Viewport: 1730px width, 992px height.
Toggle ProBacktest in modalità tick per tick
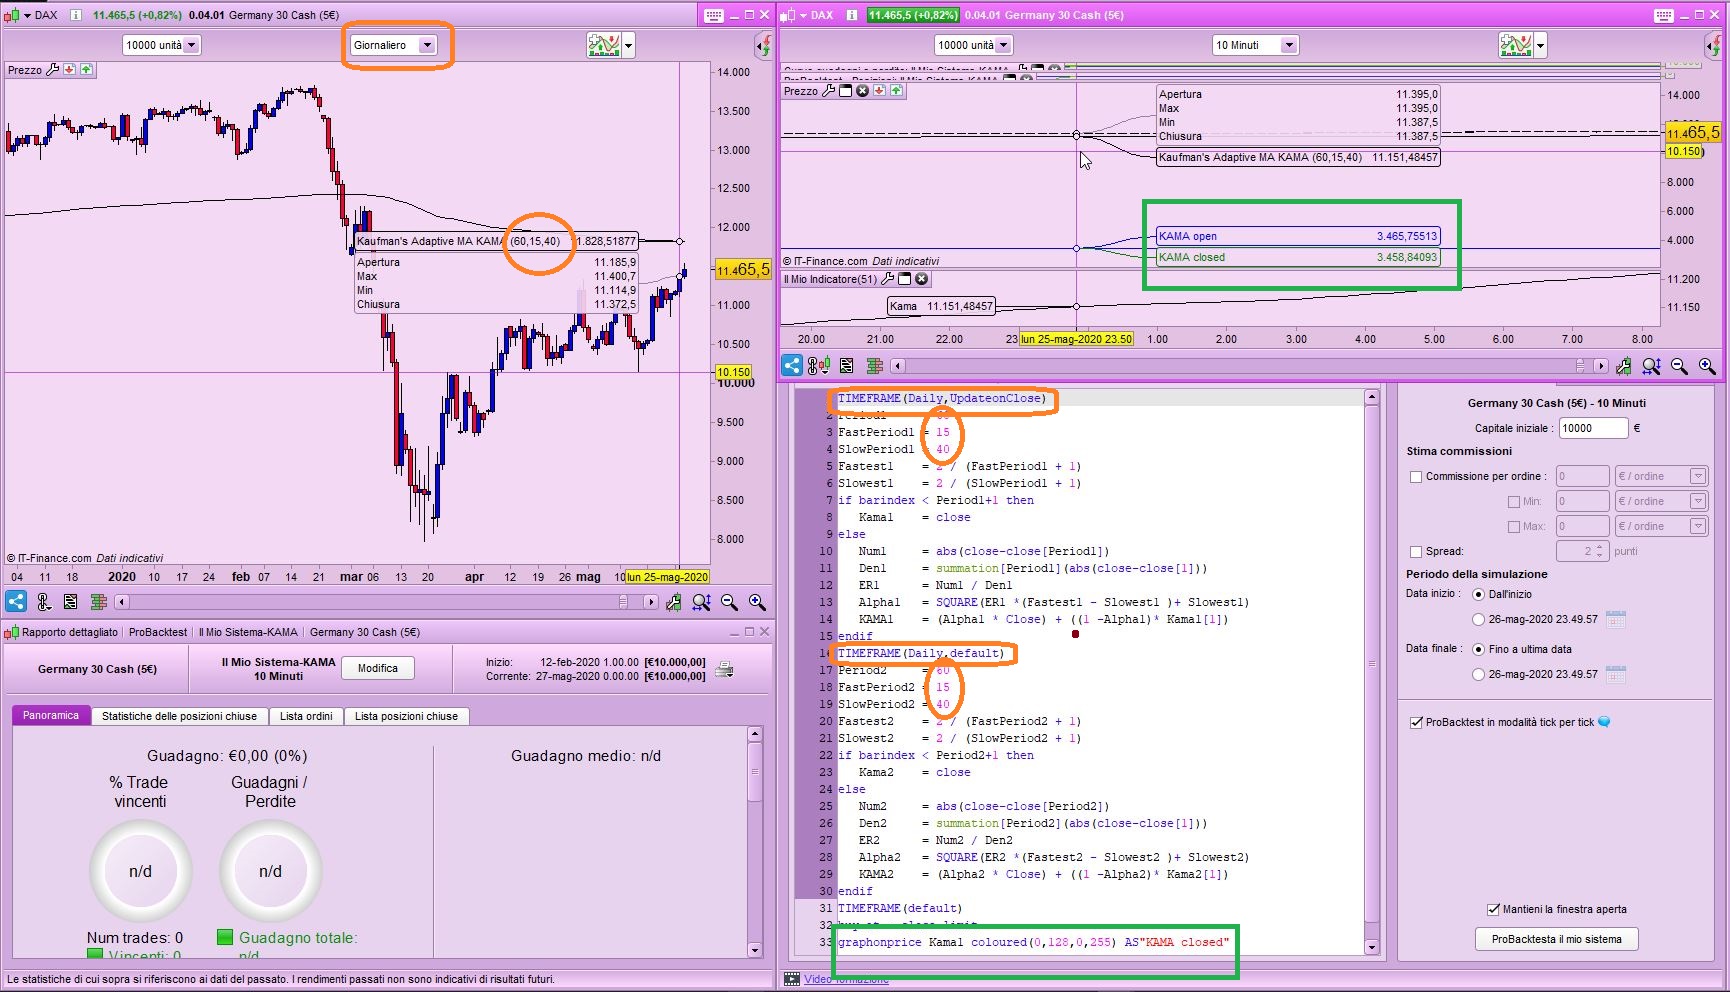1416,722
